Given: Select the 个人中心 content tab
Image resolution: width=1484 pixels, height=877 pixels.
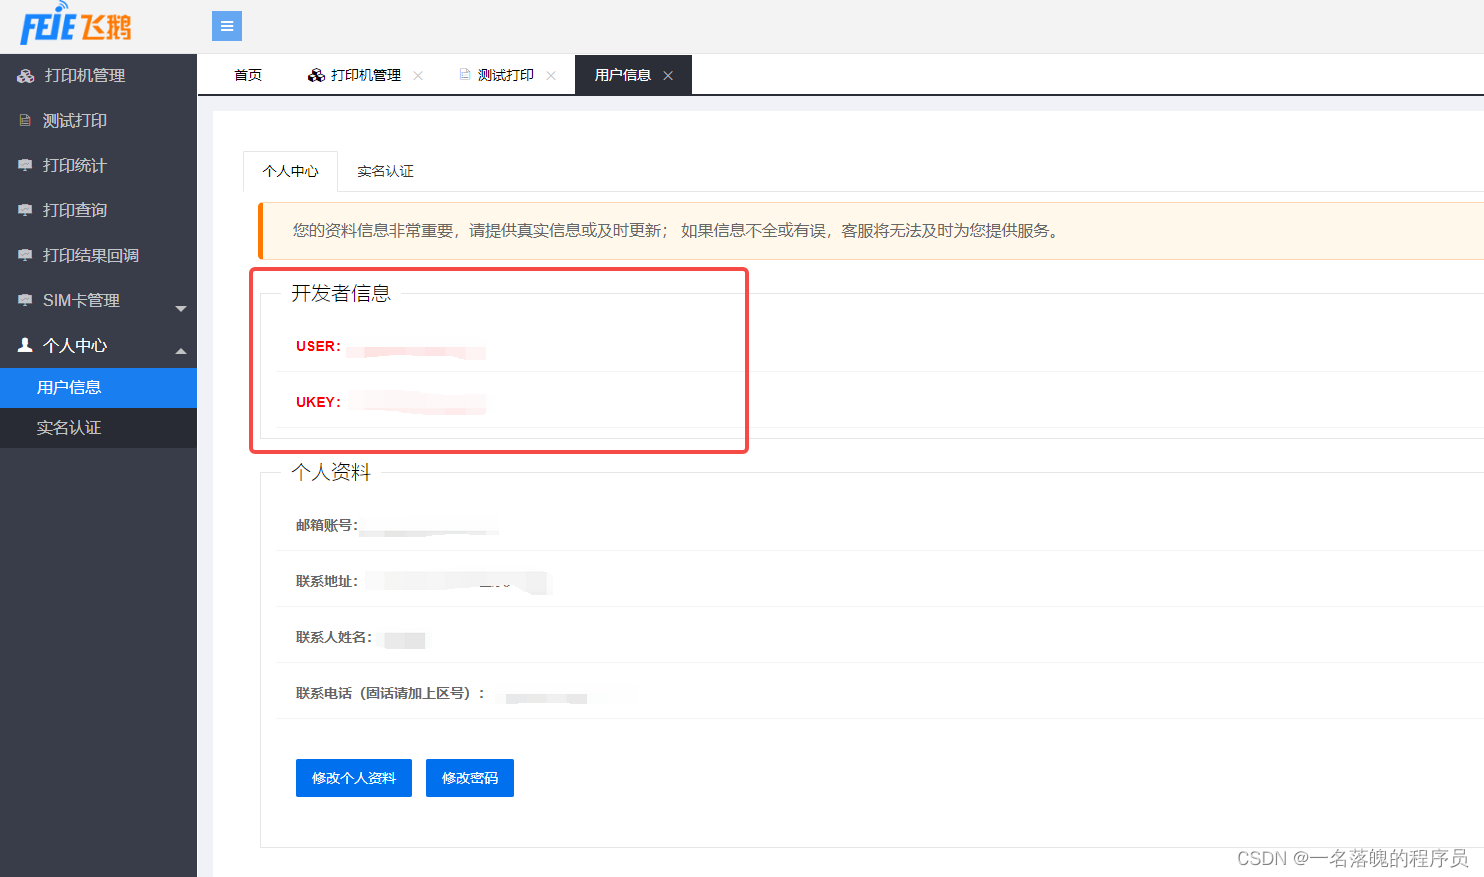Looking at the screenshot, I should tap(290, 171).
